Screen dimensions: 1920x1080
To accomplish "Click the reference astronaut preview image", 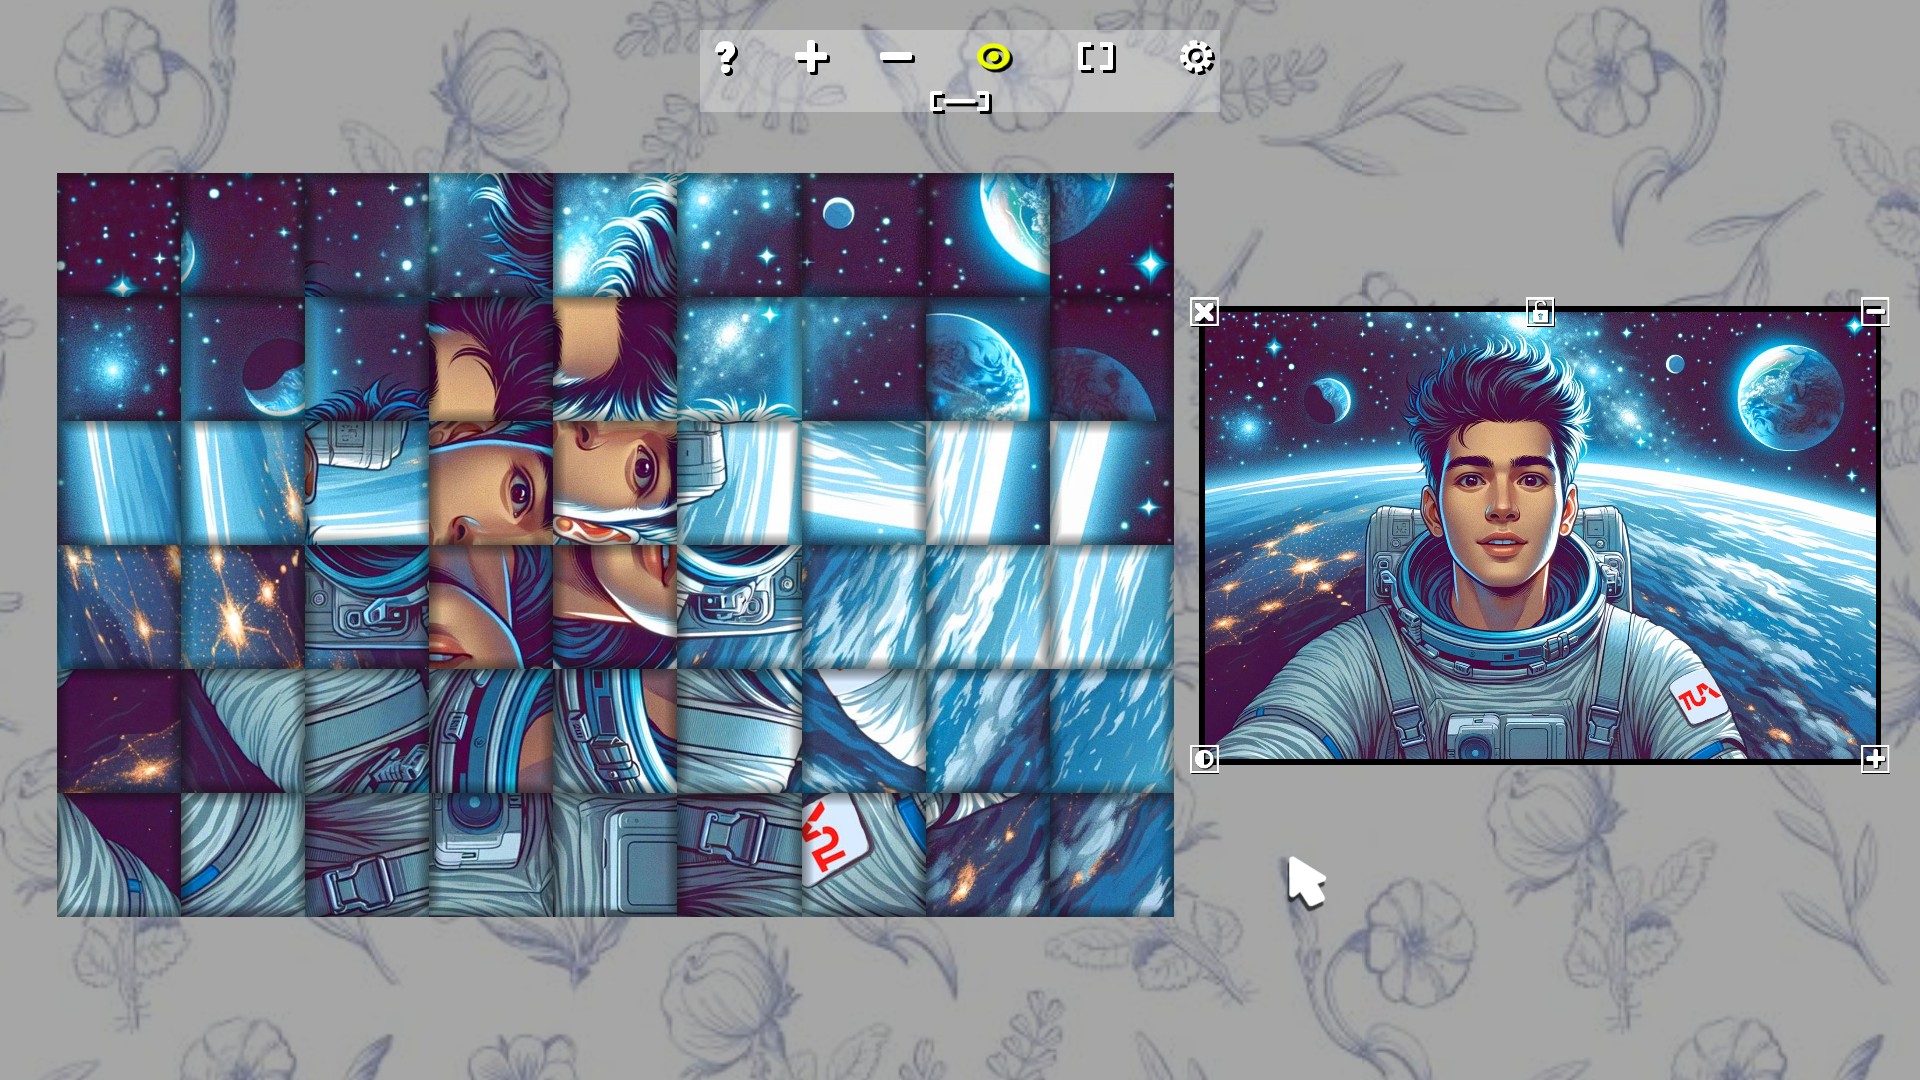I will (1540, 535).
